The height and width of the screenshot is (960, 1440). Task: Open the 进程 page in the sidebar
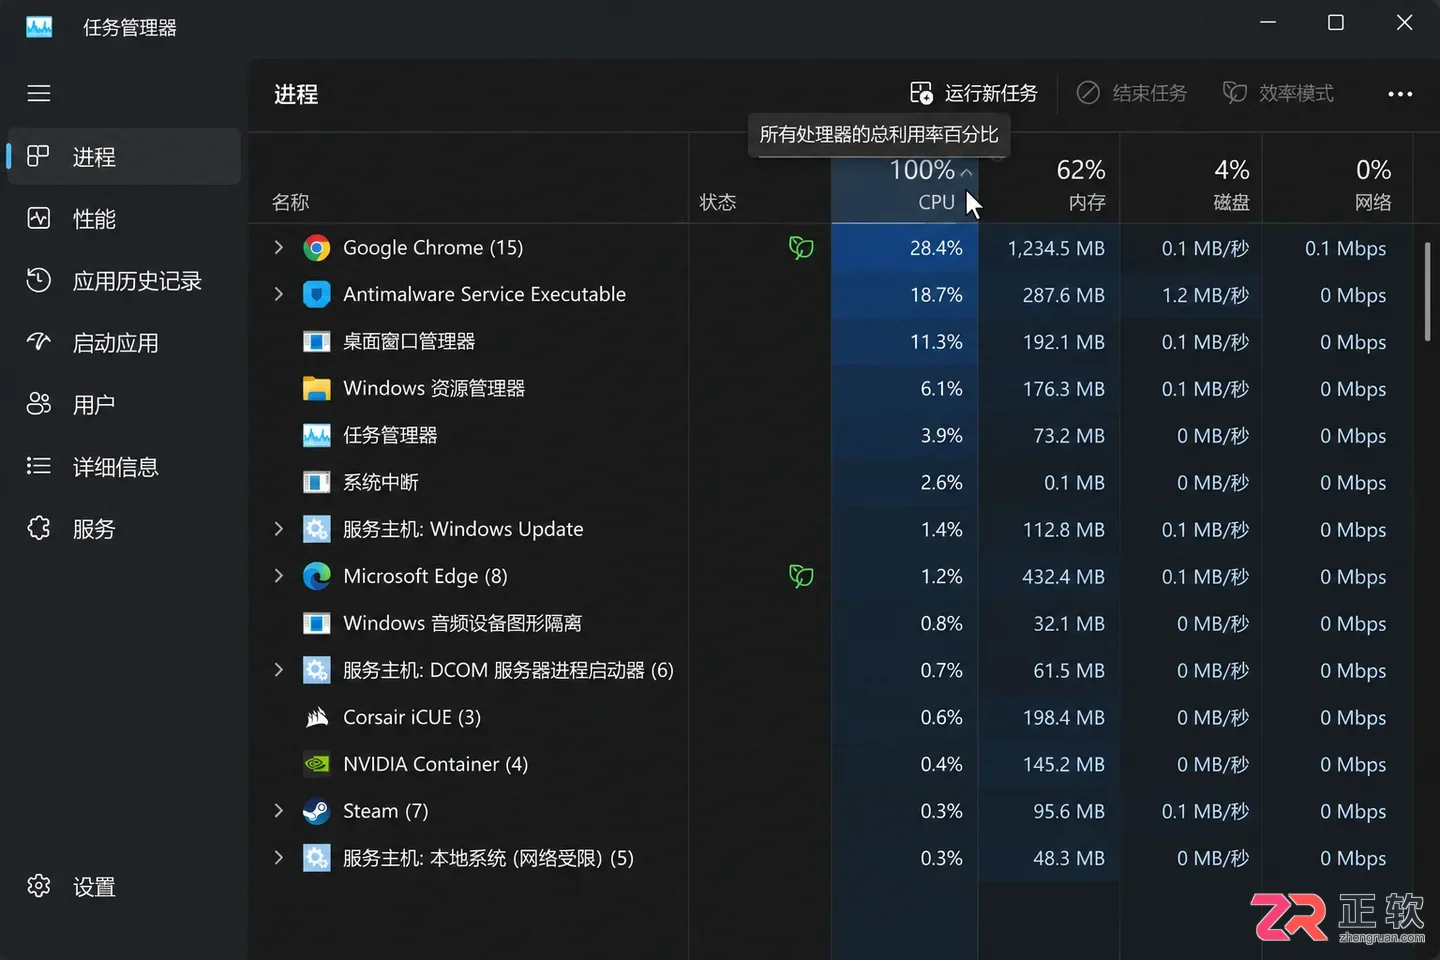pos(124,156)
